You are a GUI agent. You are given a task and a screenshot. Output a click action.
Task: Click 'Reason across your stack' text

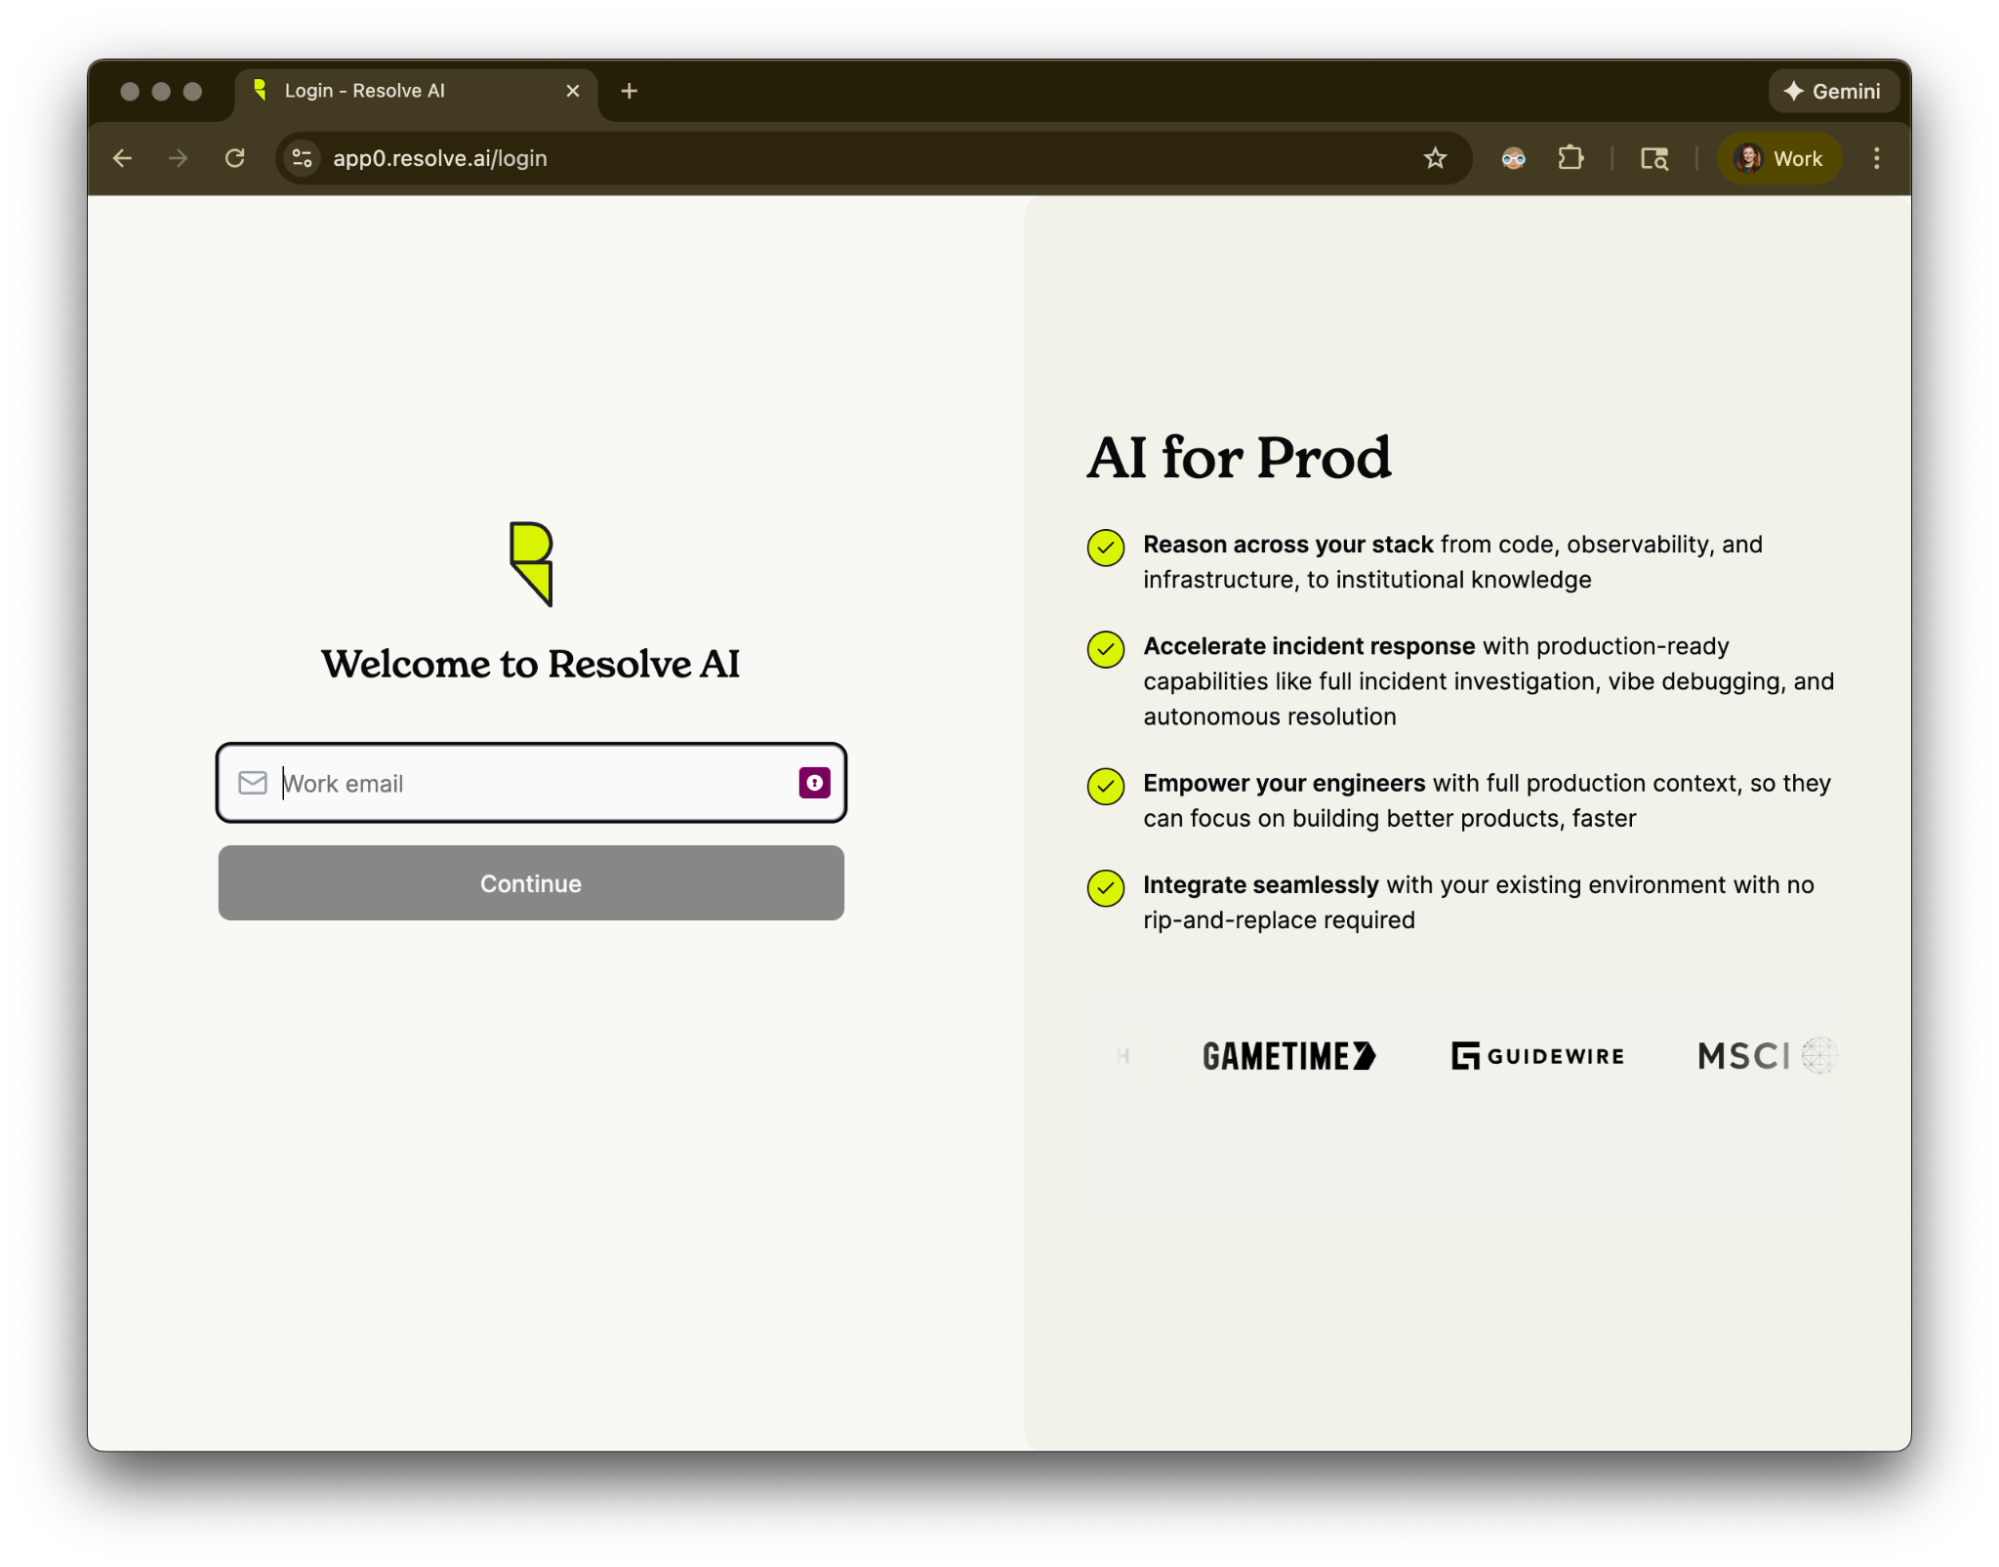pyautogui.click(x=1288, y=544)
